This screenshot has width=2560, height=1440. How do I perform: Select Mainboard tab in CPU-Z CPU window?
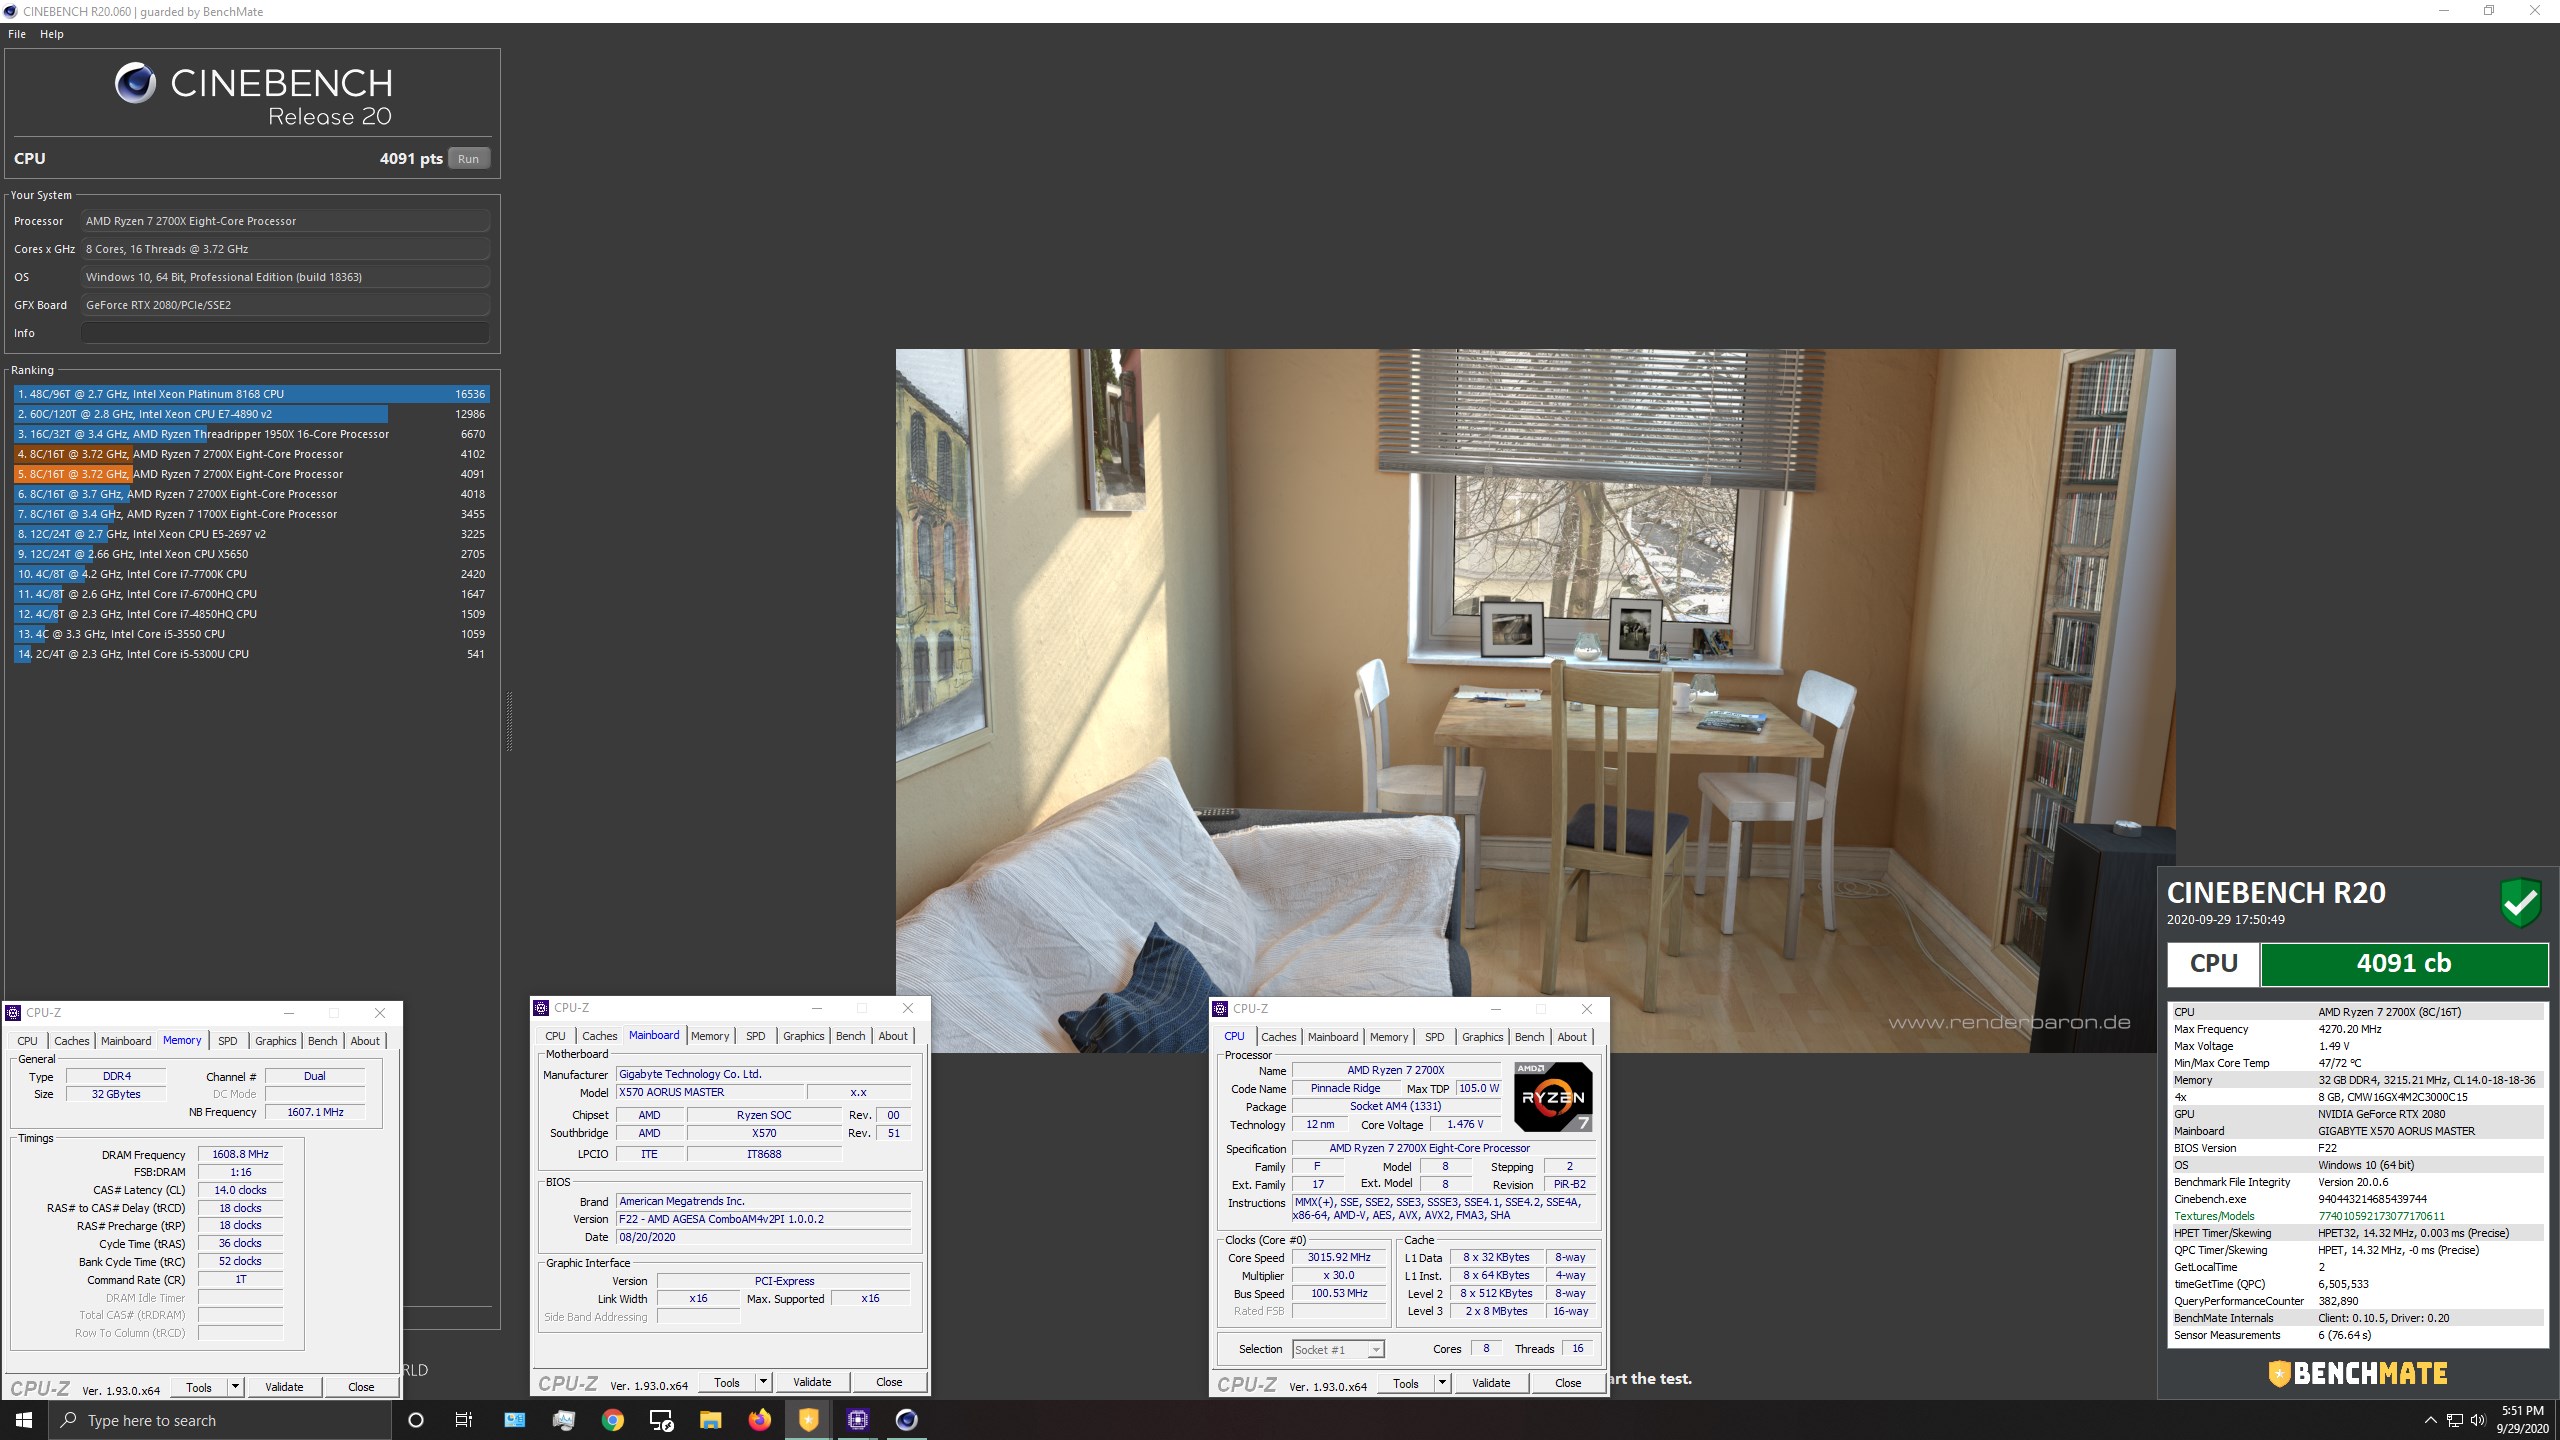tap(1333, 1037)
